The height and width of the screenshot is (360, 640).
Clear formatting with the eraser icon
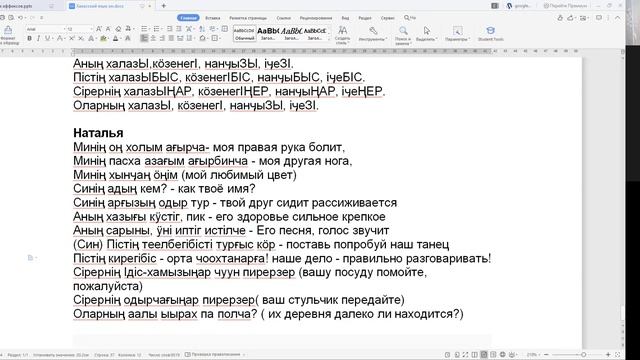[118, 29]
